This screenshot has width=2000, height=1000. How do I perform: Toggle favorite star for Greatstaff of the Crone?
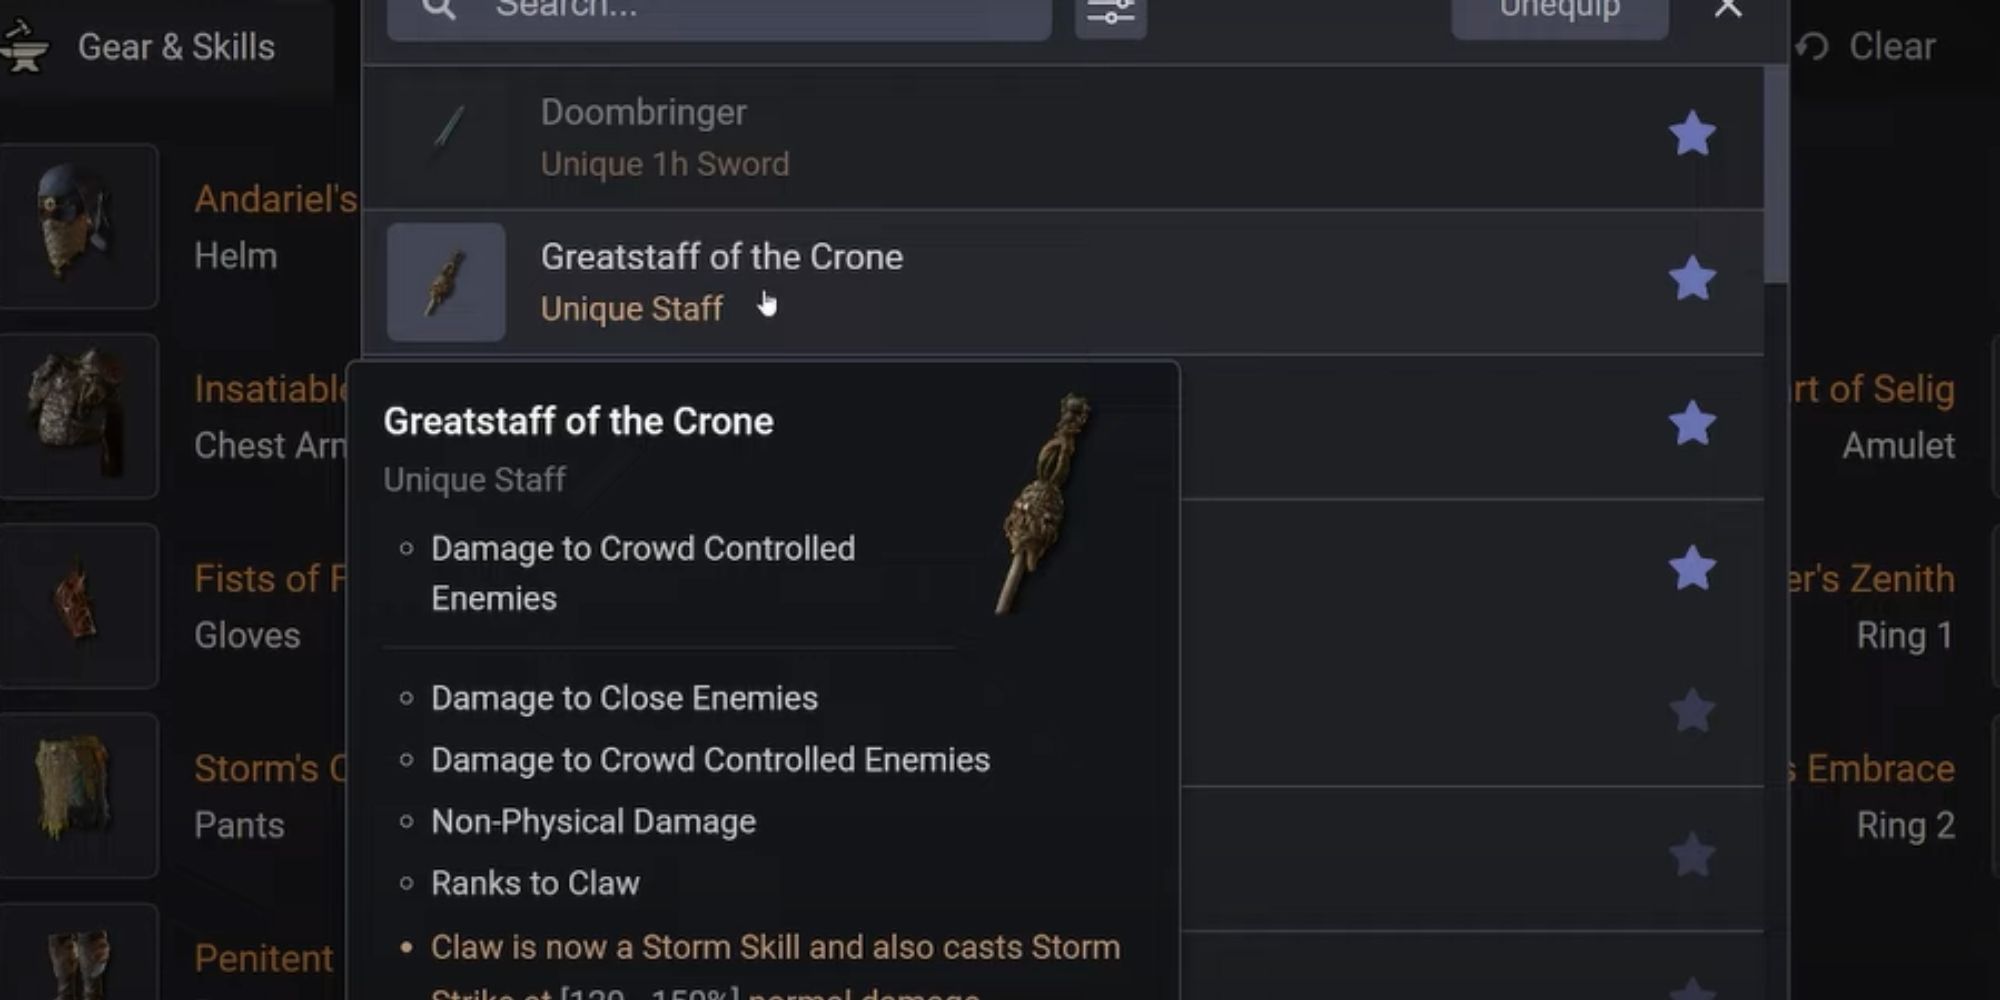click(x=1692, y=278)
